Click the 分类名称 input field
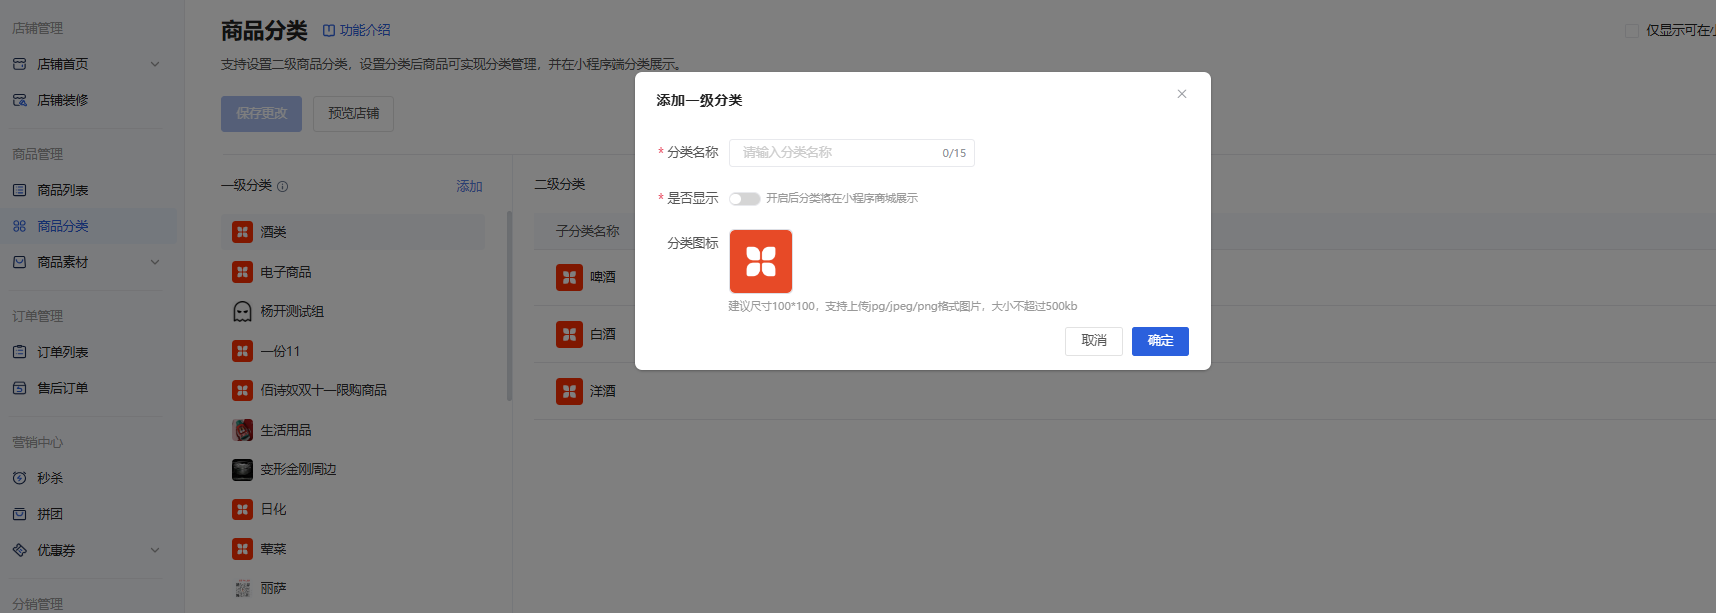Screen dimensions: 1716x613 pos(852,153)
